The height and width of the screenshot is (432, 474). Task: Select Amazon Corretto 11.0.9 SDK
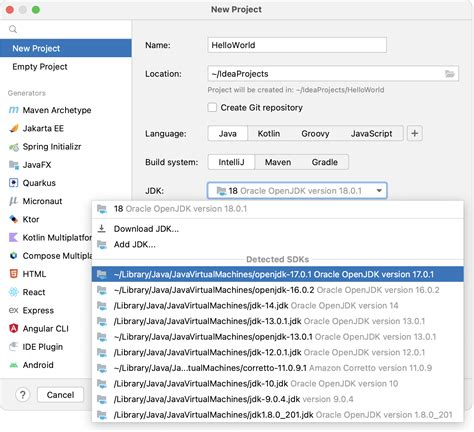[x=278, y=368]
